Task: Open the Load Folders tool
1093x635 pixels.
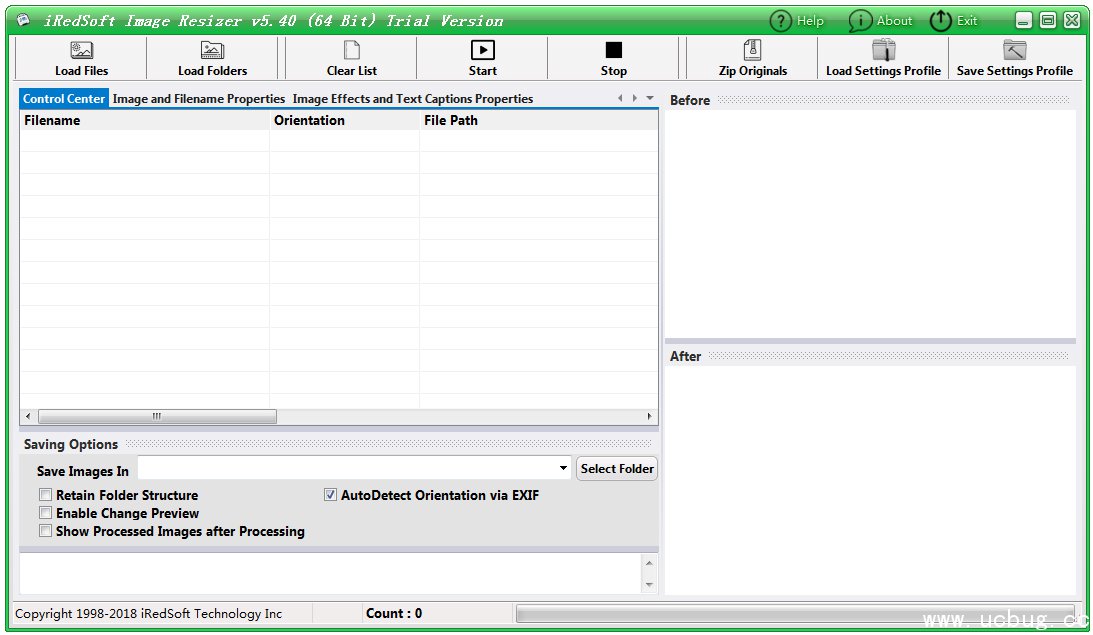Action: coord(212,51)
